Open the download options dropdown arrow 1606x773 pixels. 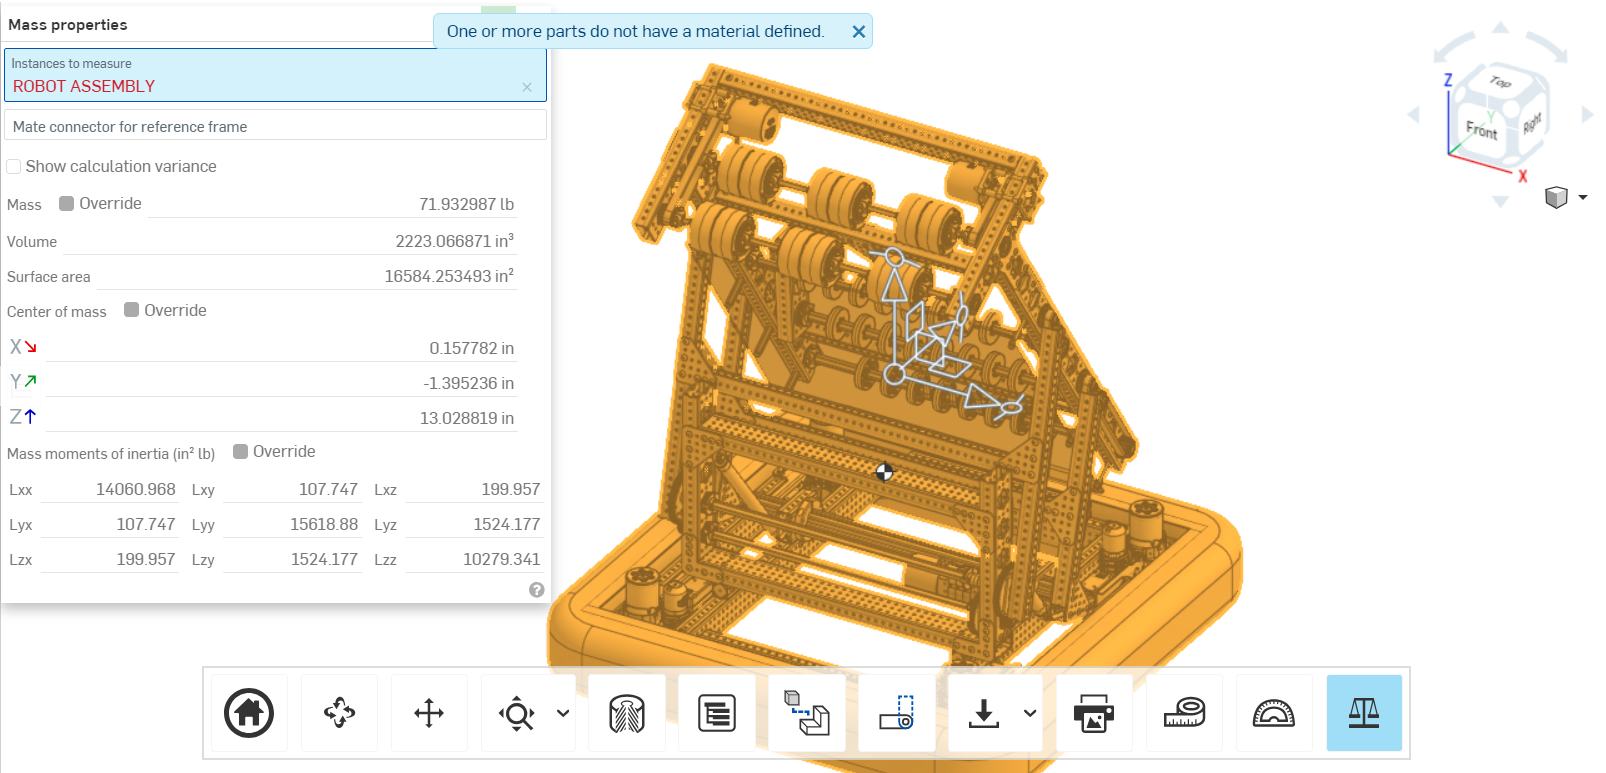point(1030,713)
